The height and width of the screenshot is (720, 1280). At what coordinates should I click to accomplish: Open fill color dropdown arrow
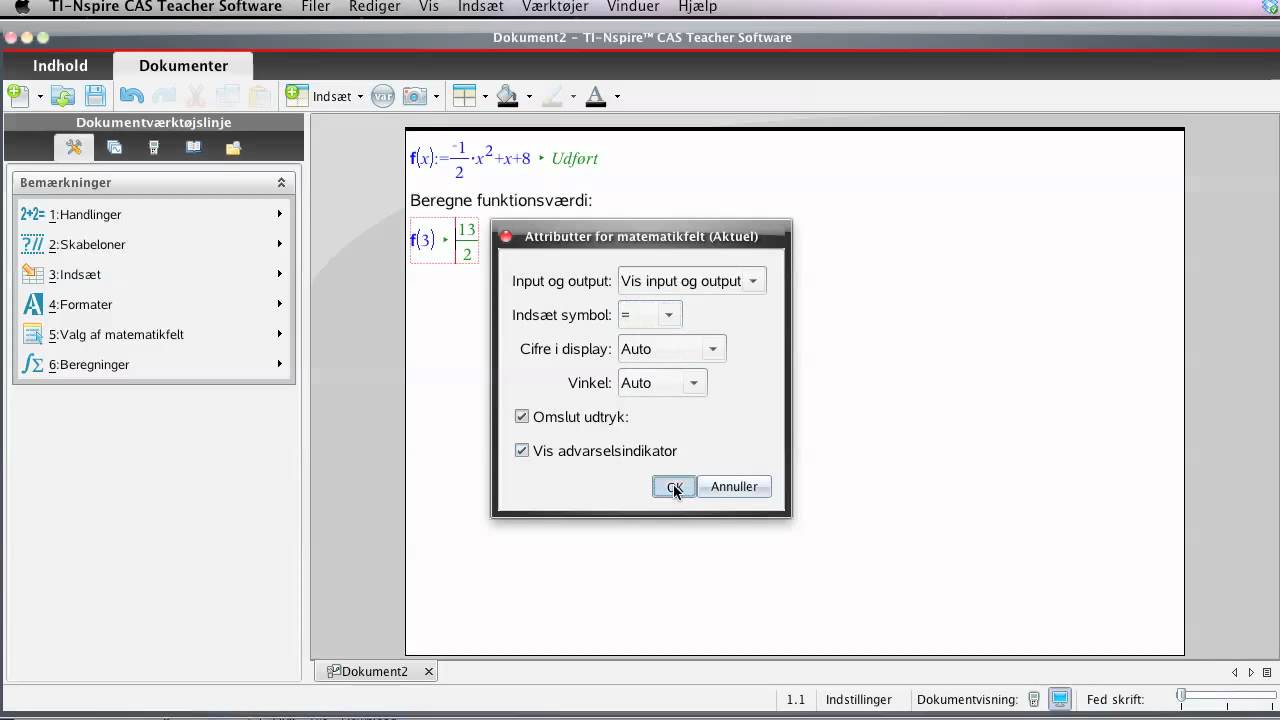529,97
